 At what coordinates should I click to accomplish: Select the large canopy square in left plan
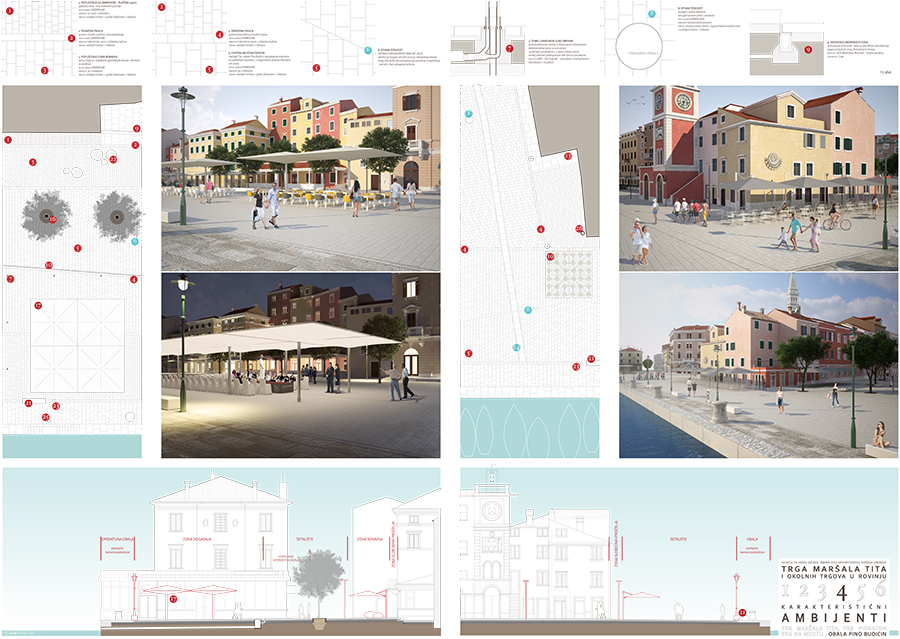tap(77, 346)
